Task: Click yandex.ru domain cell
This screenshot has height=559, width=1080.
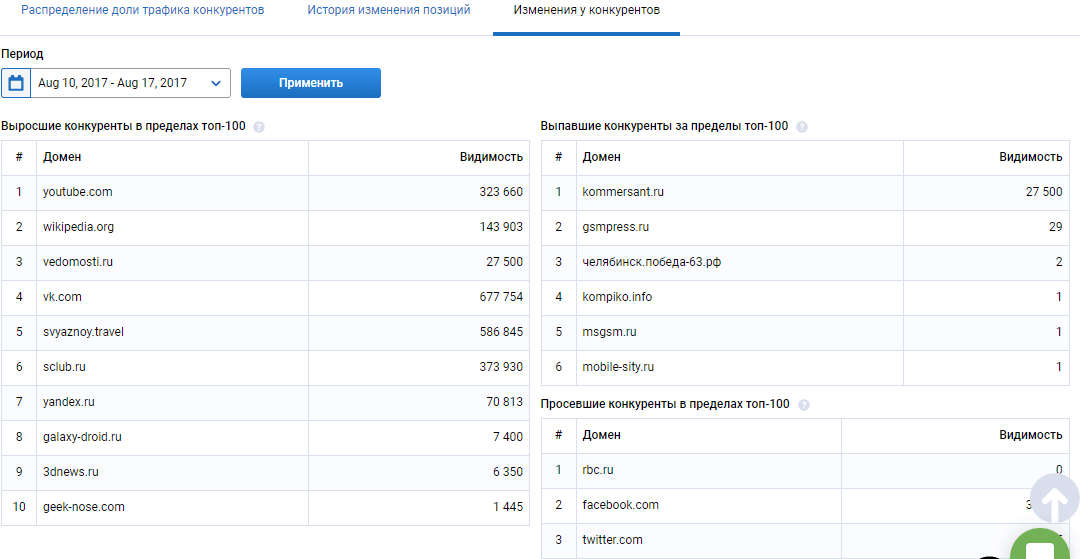Action: click(x=172, y=403)
